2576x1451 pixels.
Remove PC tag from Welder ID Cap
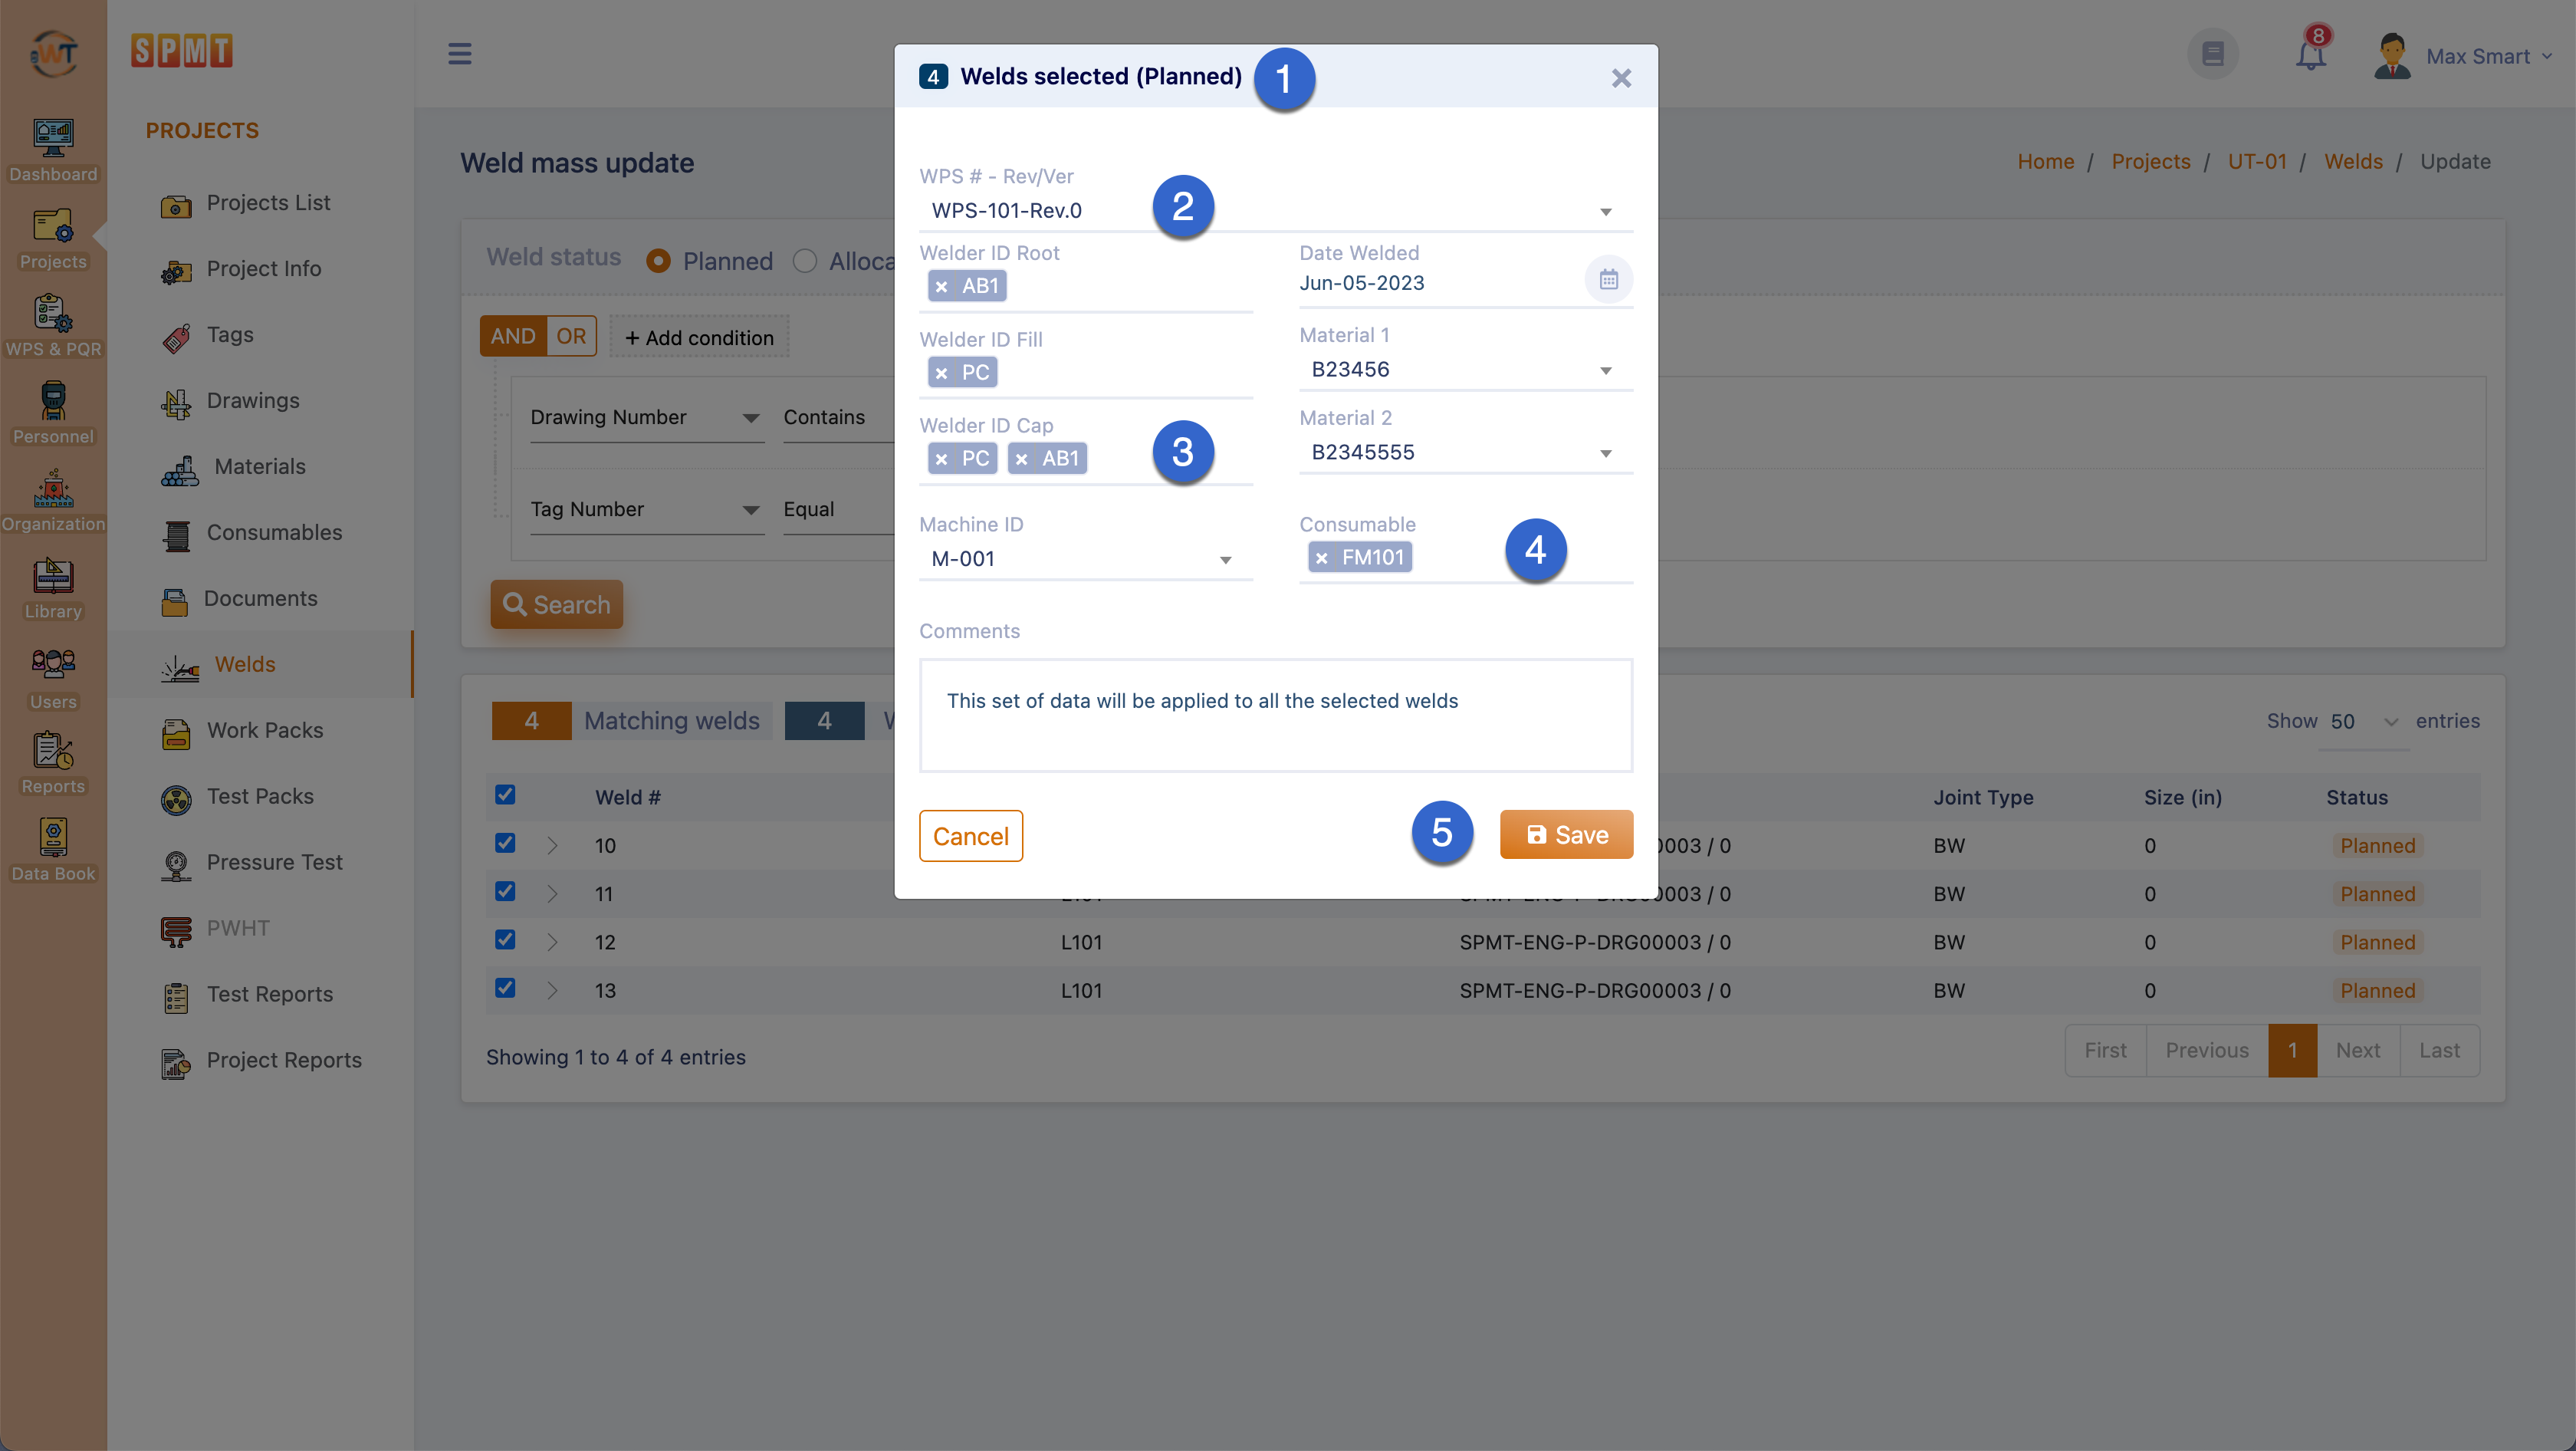(x=941, y=459)
